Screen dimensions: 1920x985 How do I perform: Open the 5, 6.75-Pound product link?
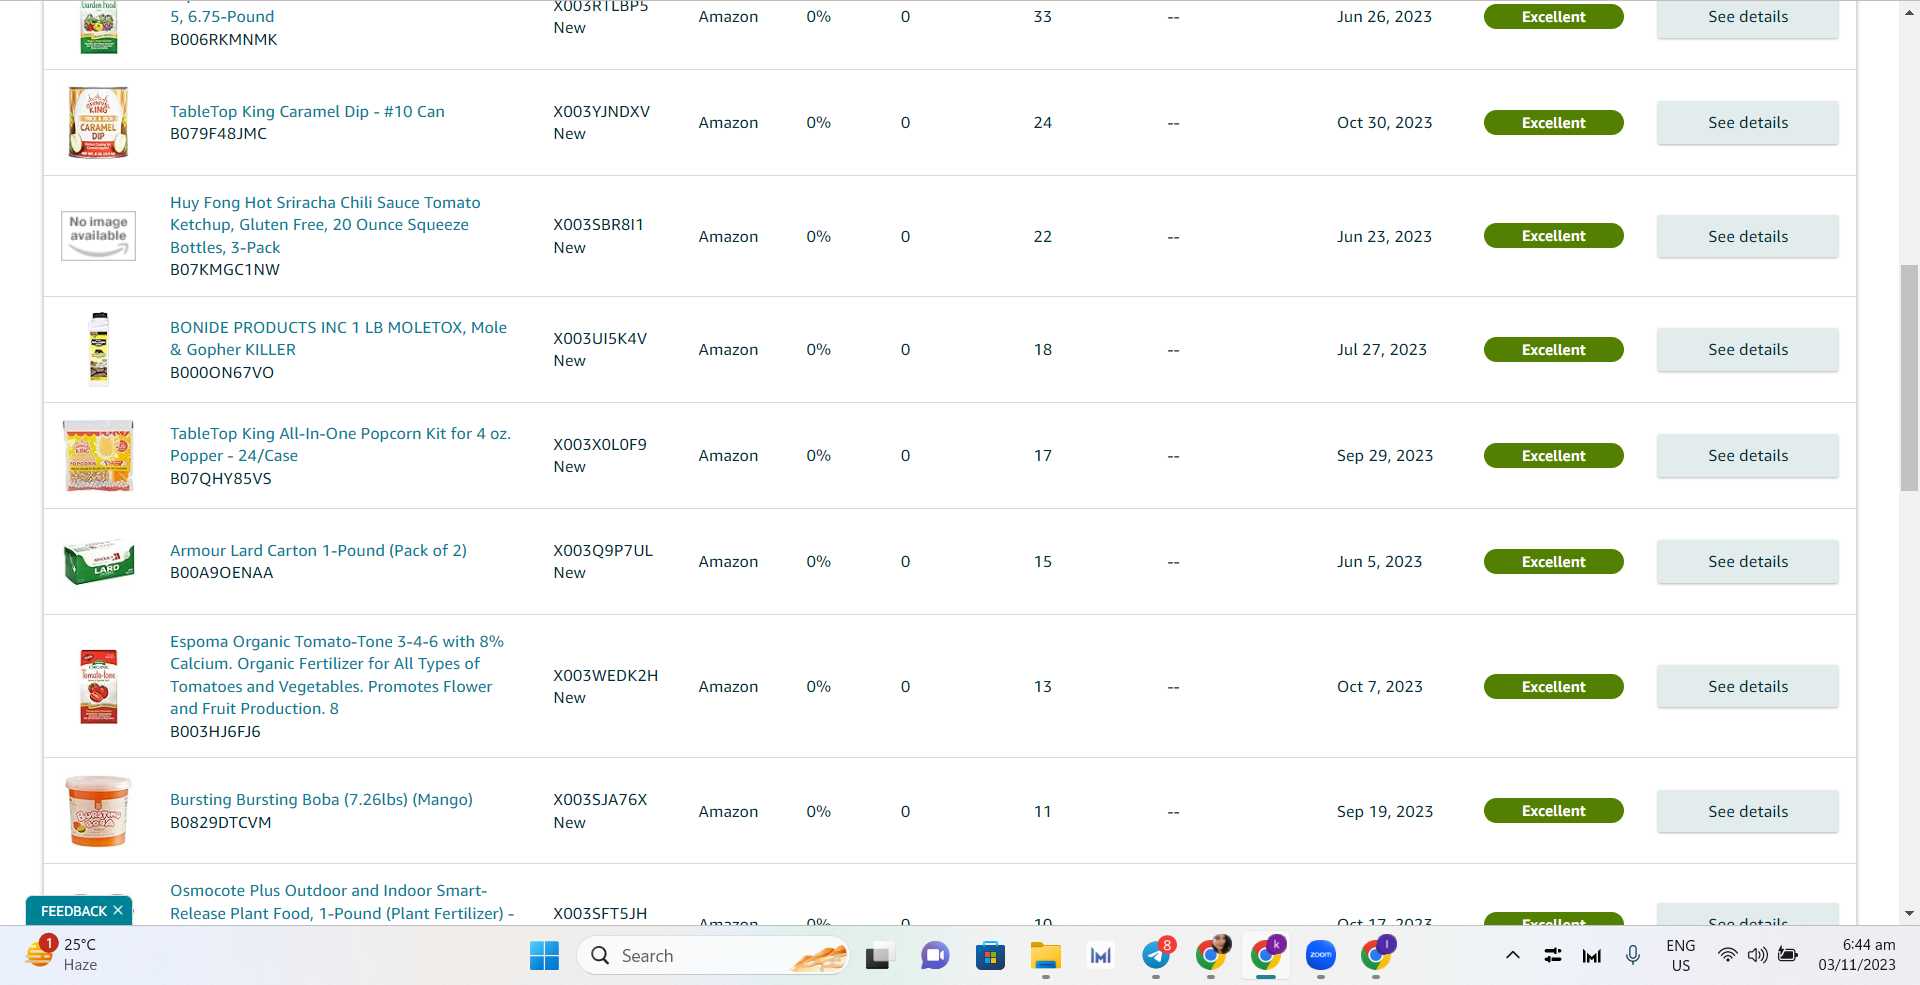(222, 16)
